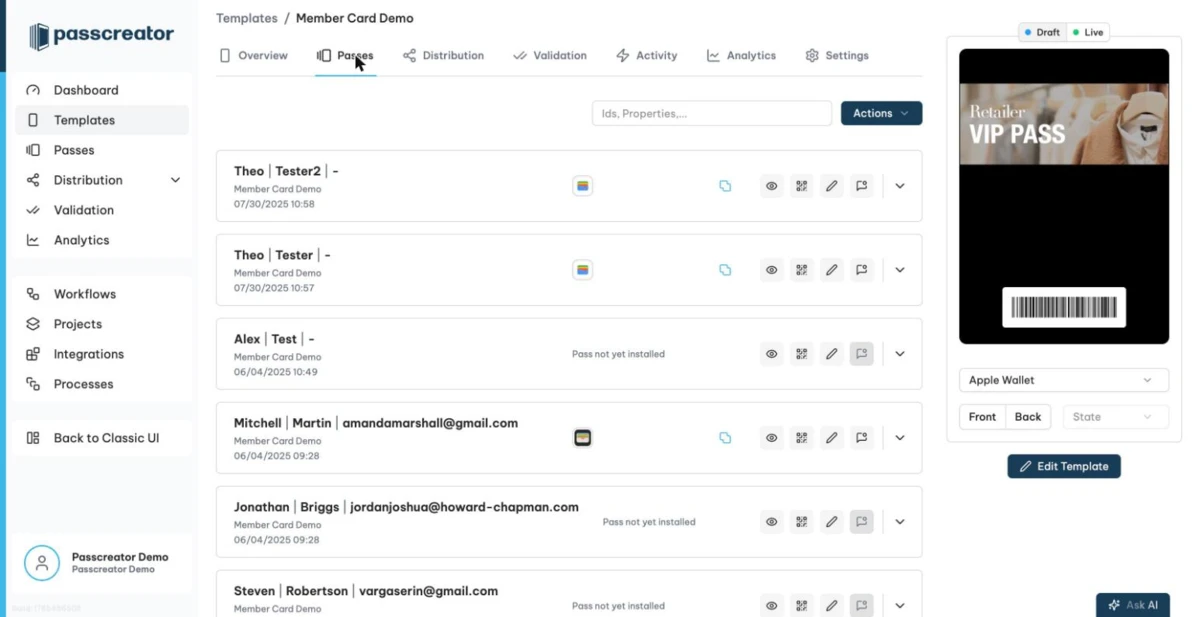Image resolution: width=1200 pixels, height=617 pixels.
Task: Show the Back of the pass
Action: point(1028,417)
